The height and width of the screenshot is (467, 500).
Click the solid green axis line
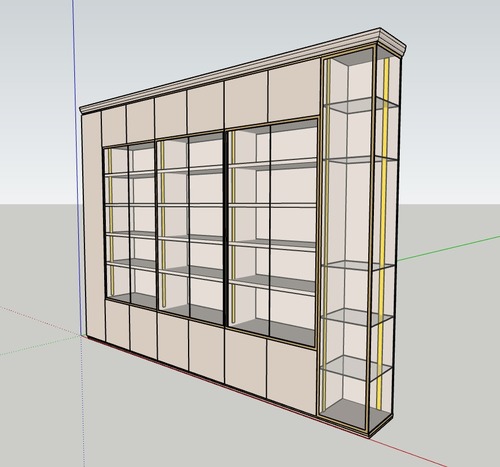pyautogui.click(x=449, y=248)
